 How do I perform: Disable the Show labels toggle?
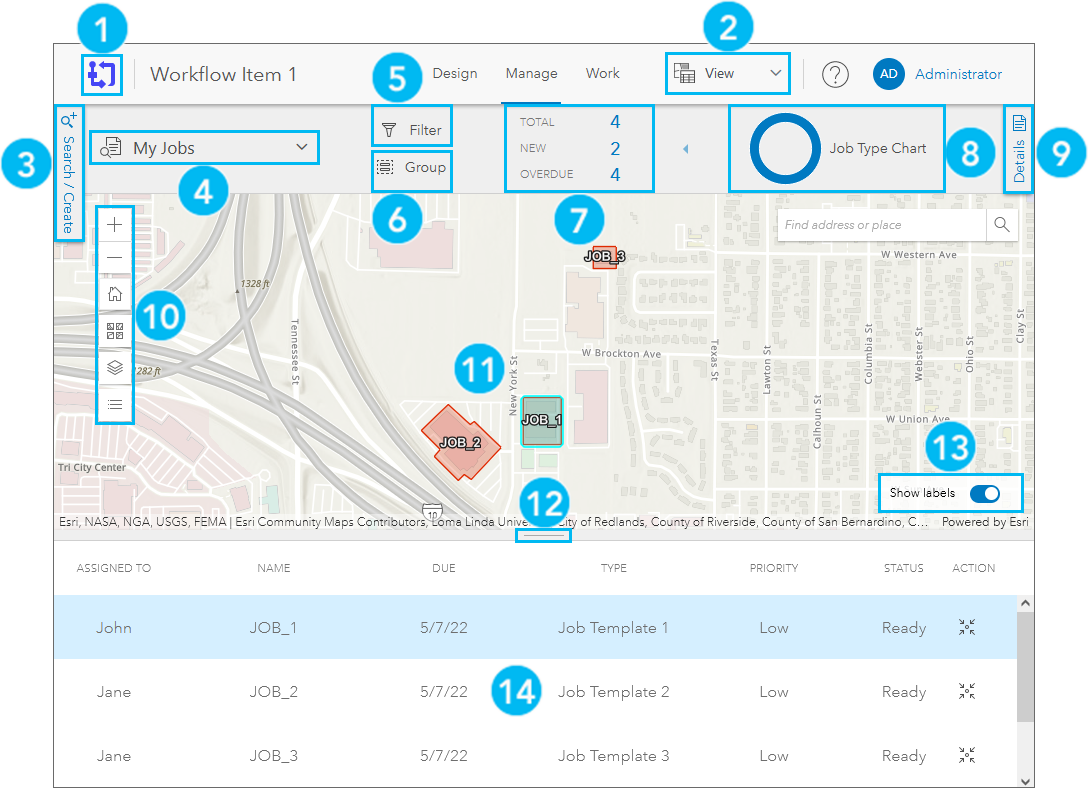point(984,493)
